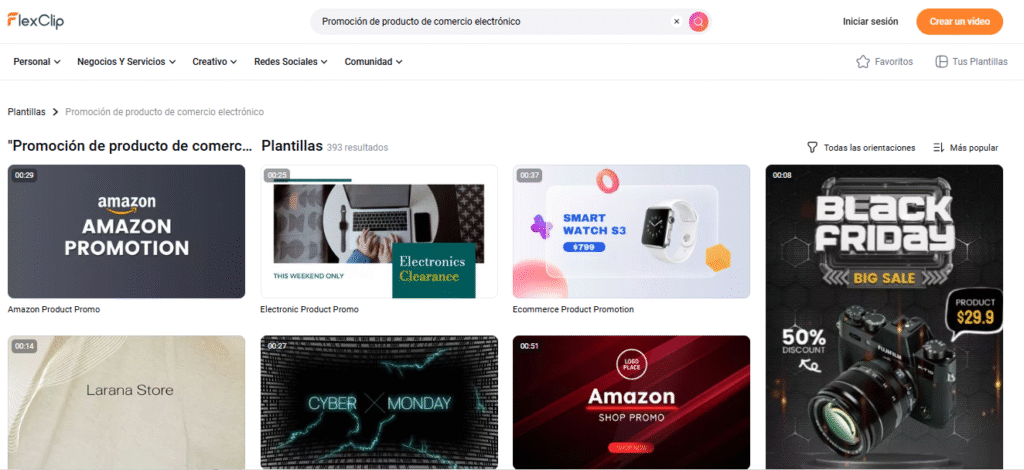Click the Plantillas breadcrumb link
Viewport: 1024px width, 470px height.
tap(27, 112)
